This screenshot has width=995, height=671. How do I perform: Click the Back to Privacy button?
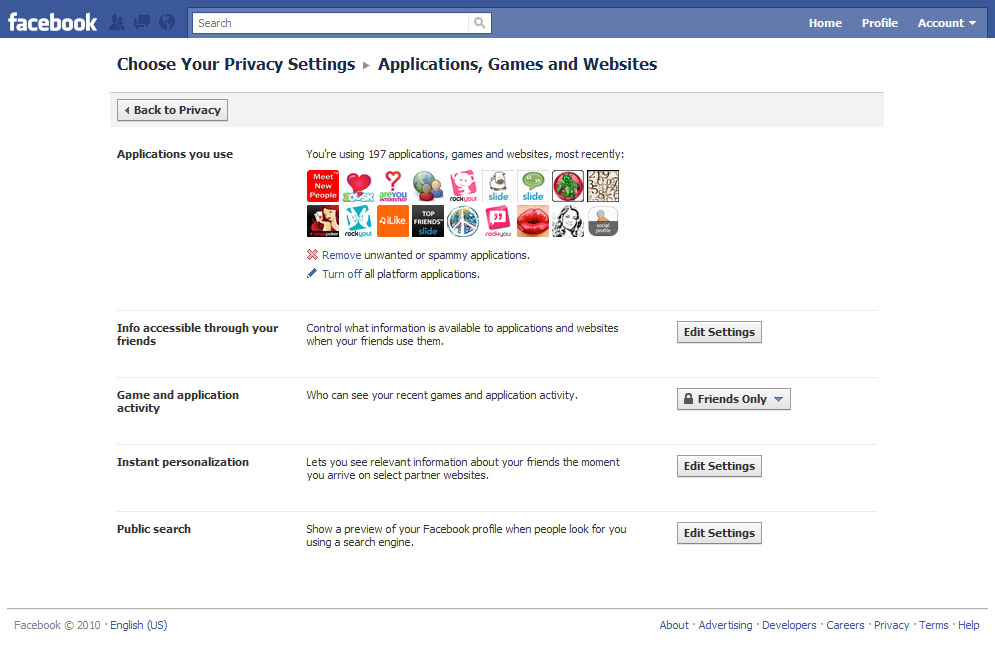coord(172,110)
